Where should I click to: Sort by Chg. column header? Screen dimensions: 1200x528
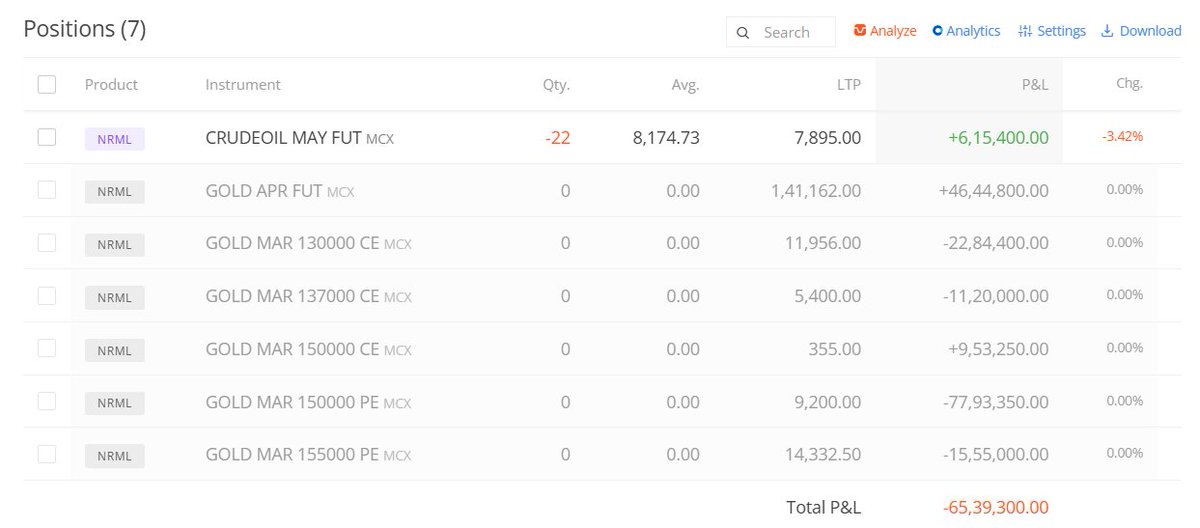tap(1129, 84)
